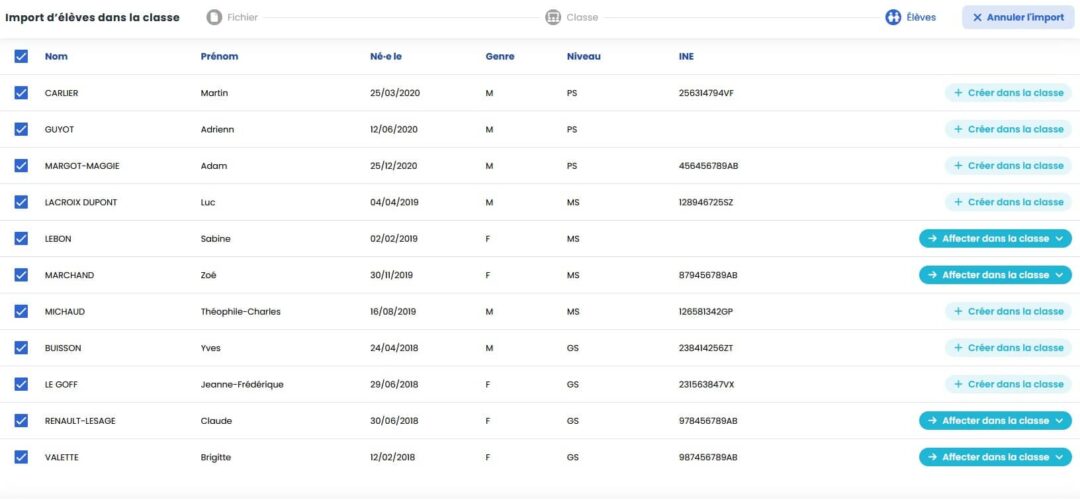Go to the Fichier step label
The image size is (1080, 504).
(242, 17)
